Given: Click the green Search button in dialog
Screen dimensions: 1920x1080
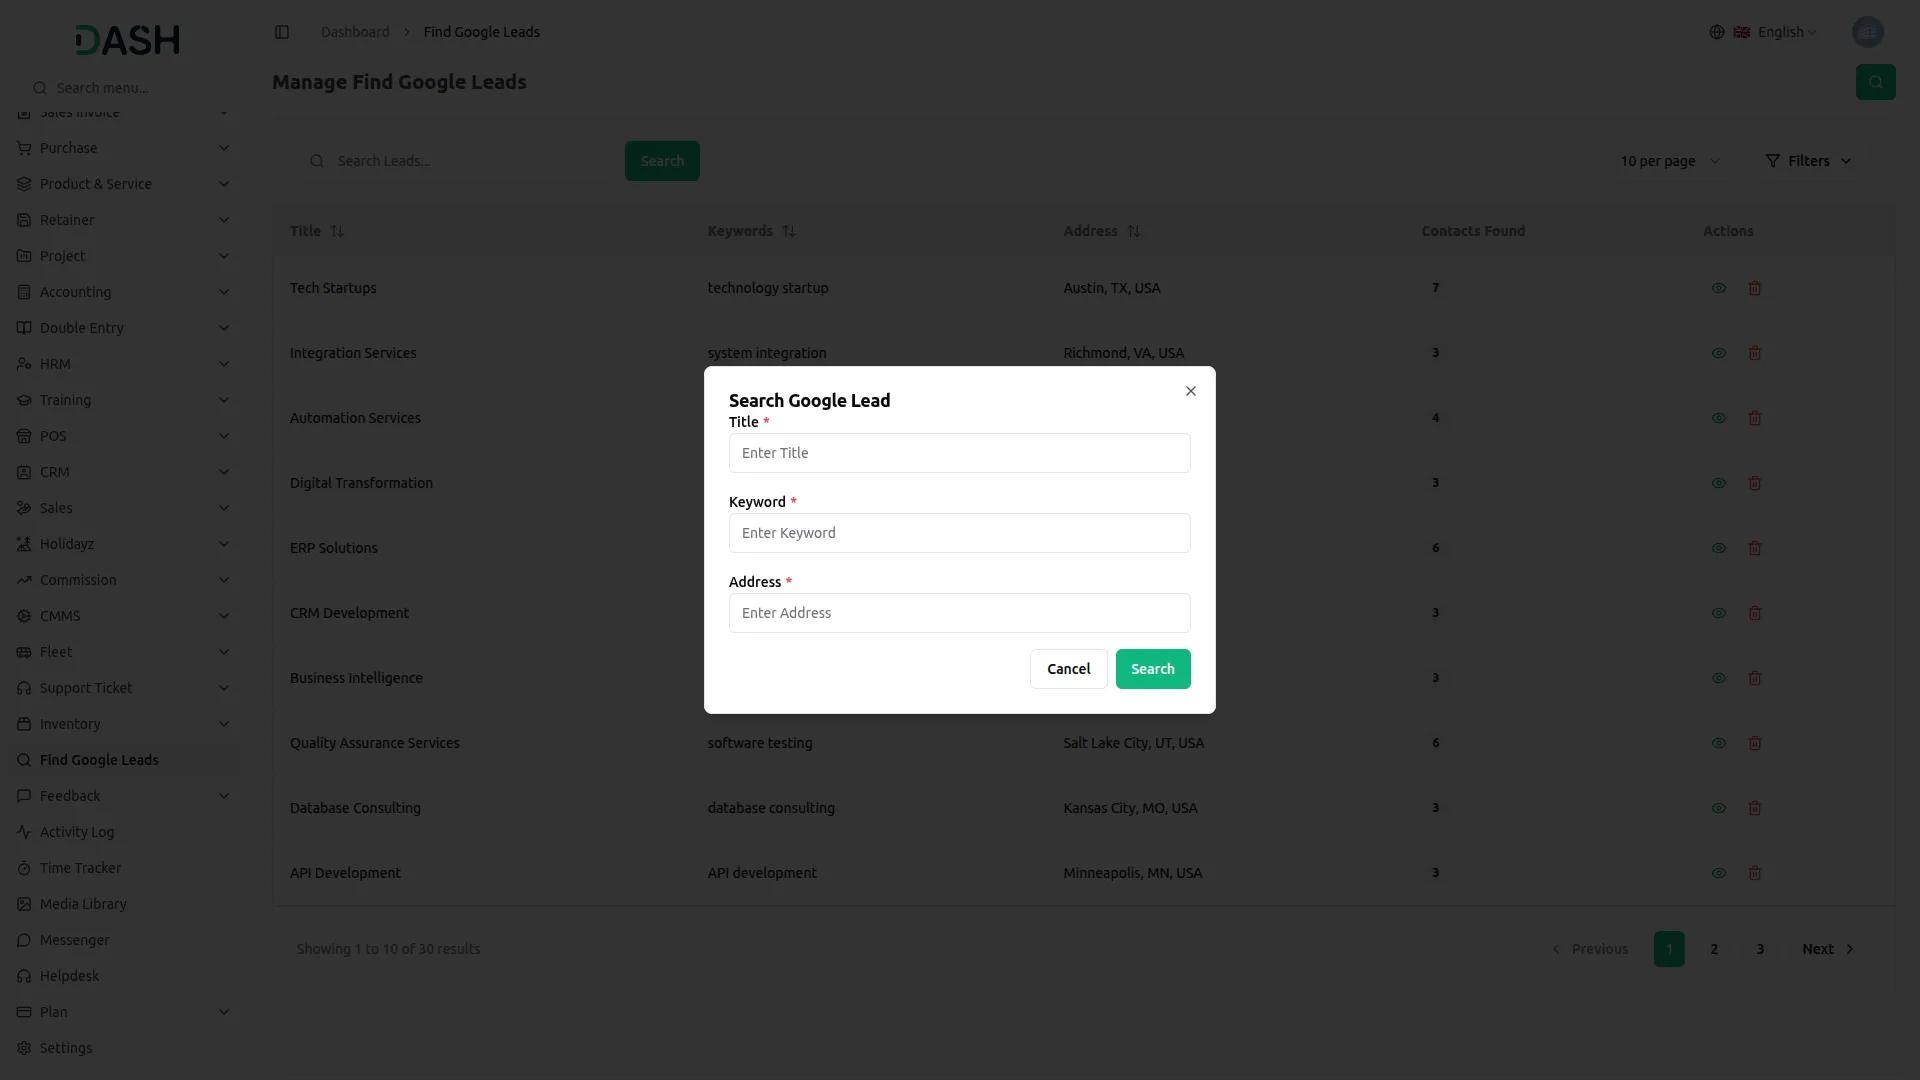Looking at the screenshot, I should [x=1152, y=669].
